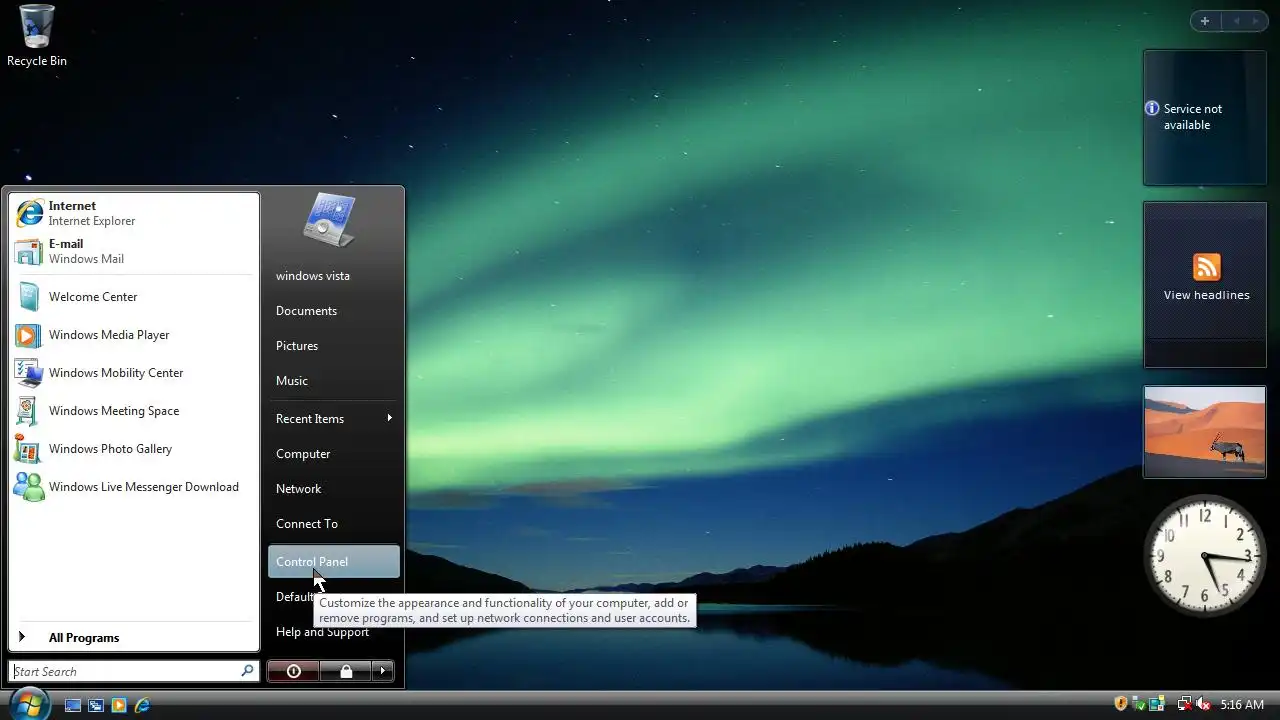Open Music from Start menu

click(333, 381)
